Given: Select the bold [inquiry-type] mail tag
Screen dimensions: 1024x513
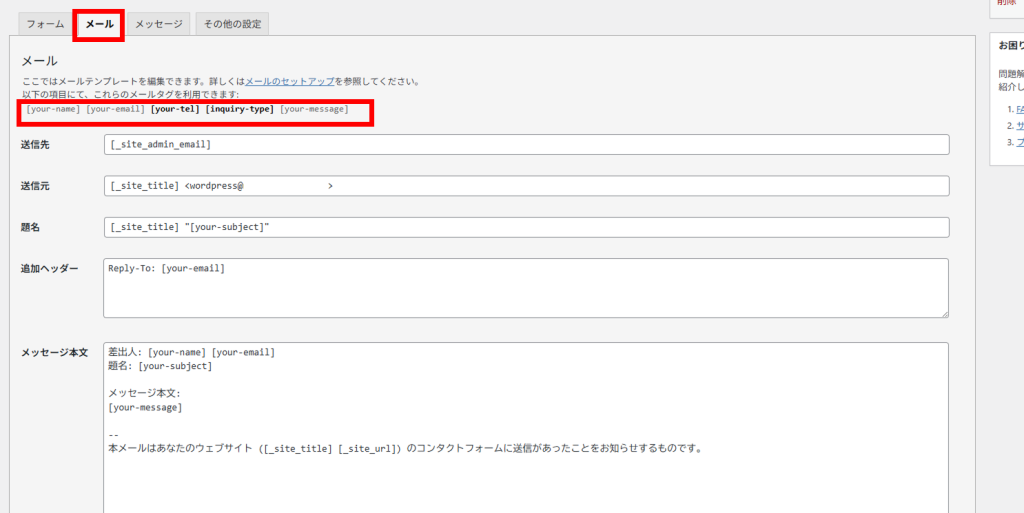Looking at the screenshot, I should pyautogui.click(x=240, y=108).
